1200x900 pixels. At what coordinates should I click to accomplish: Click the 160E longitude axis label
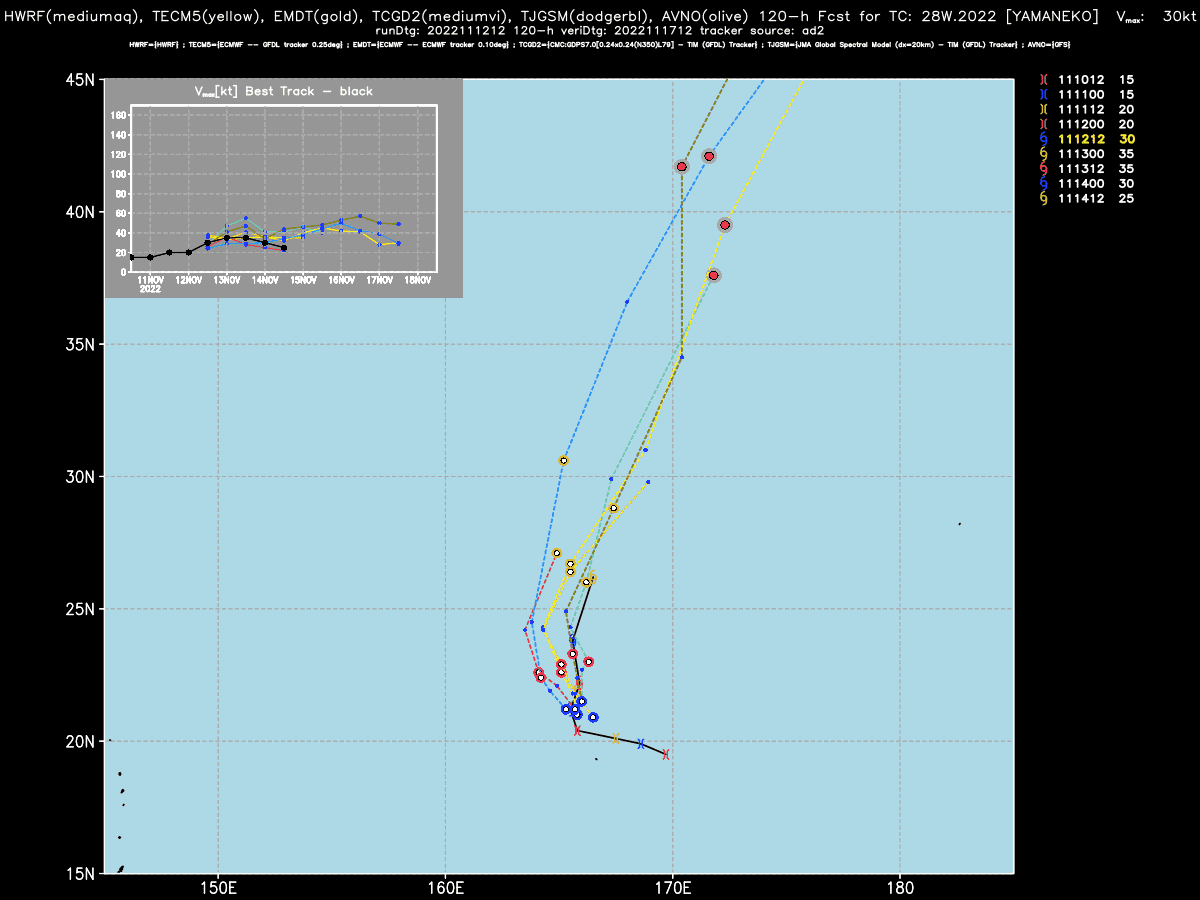[x=445, y=888]
